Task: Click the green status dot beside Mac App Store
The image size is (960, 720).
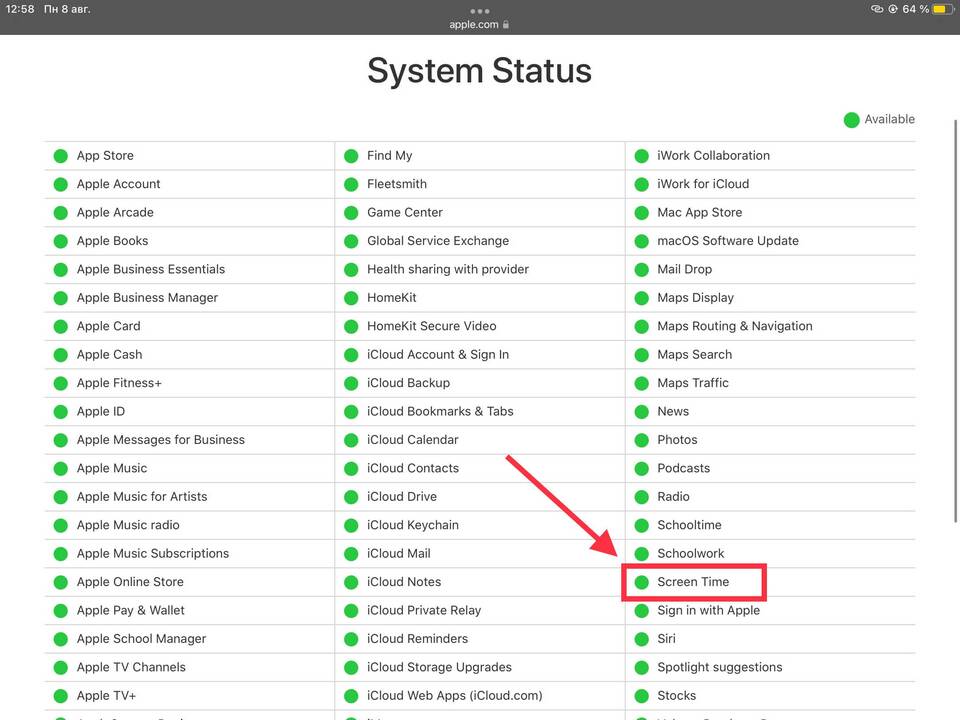Action: click(x=641, y=213)
